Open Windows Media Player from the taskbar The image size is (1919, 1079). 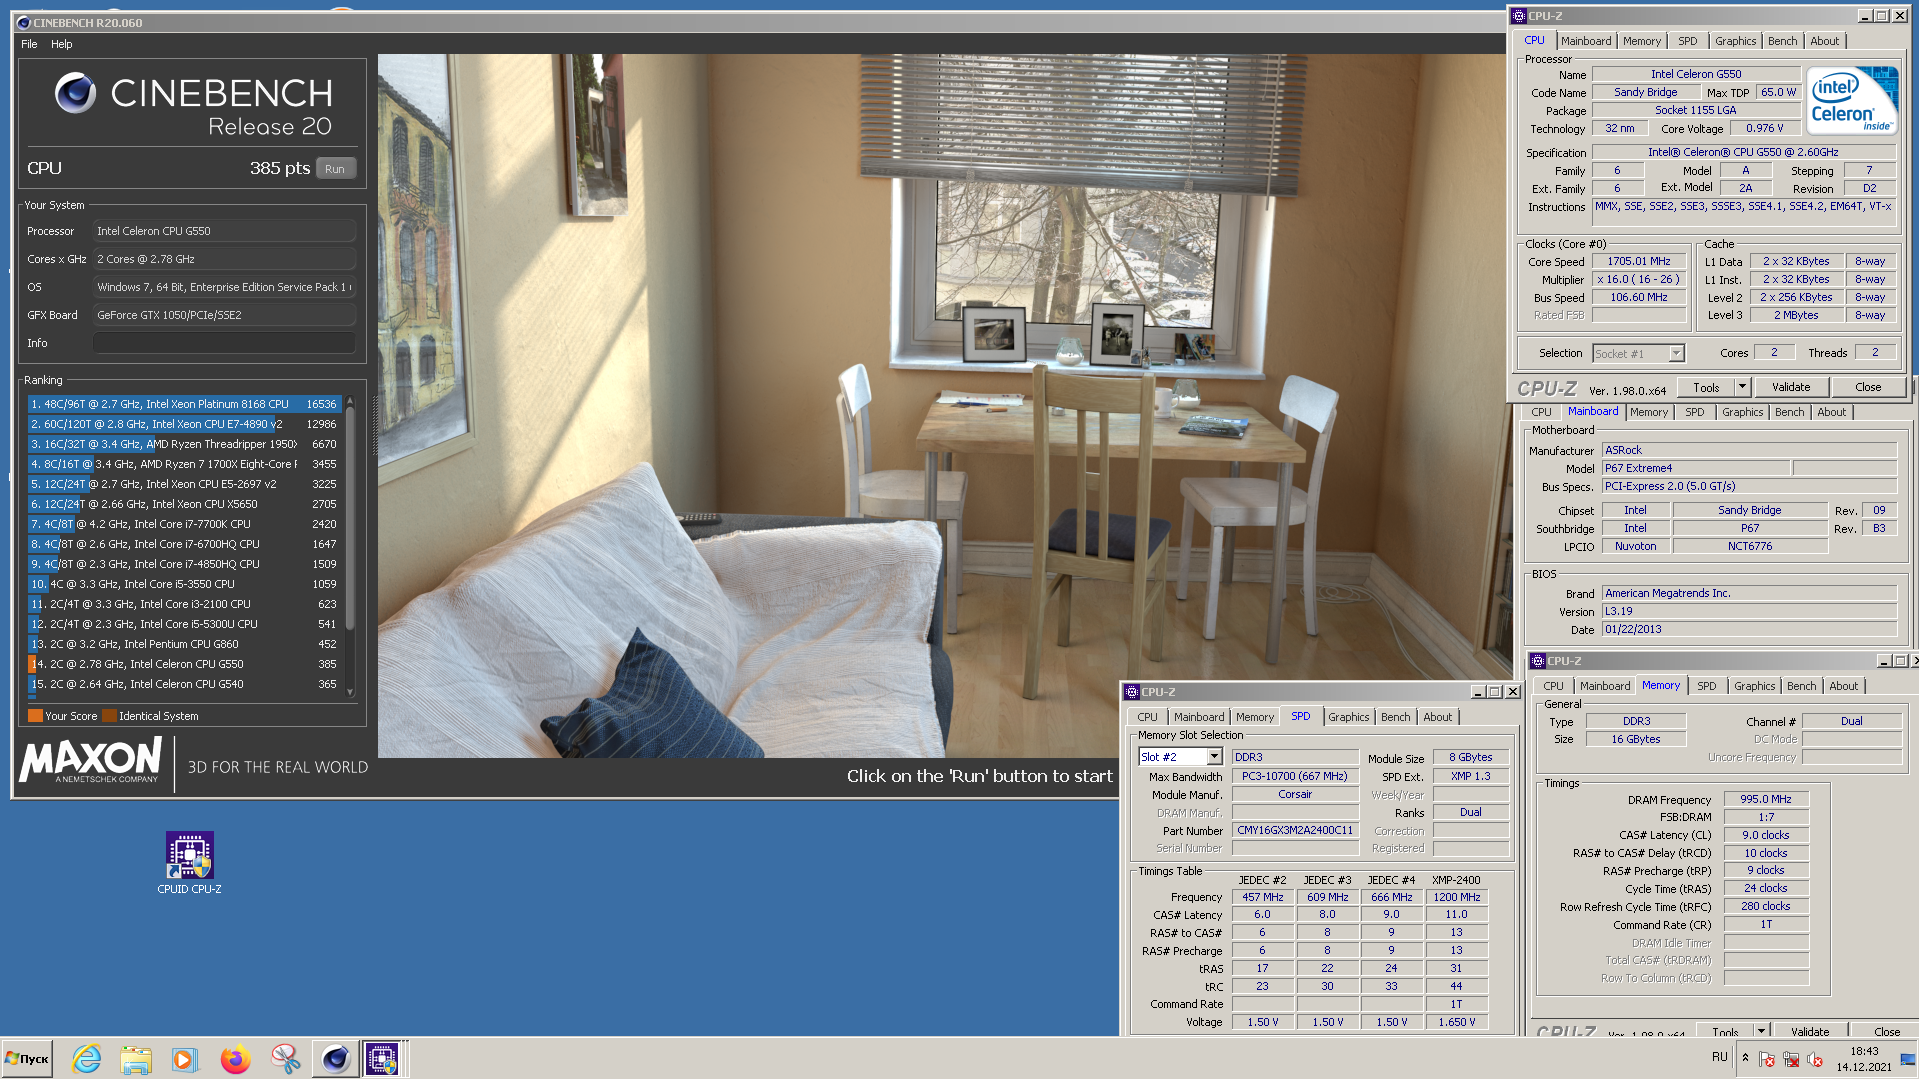point(185,1058)
